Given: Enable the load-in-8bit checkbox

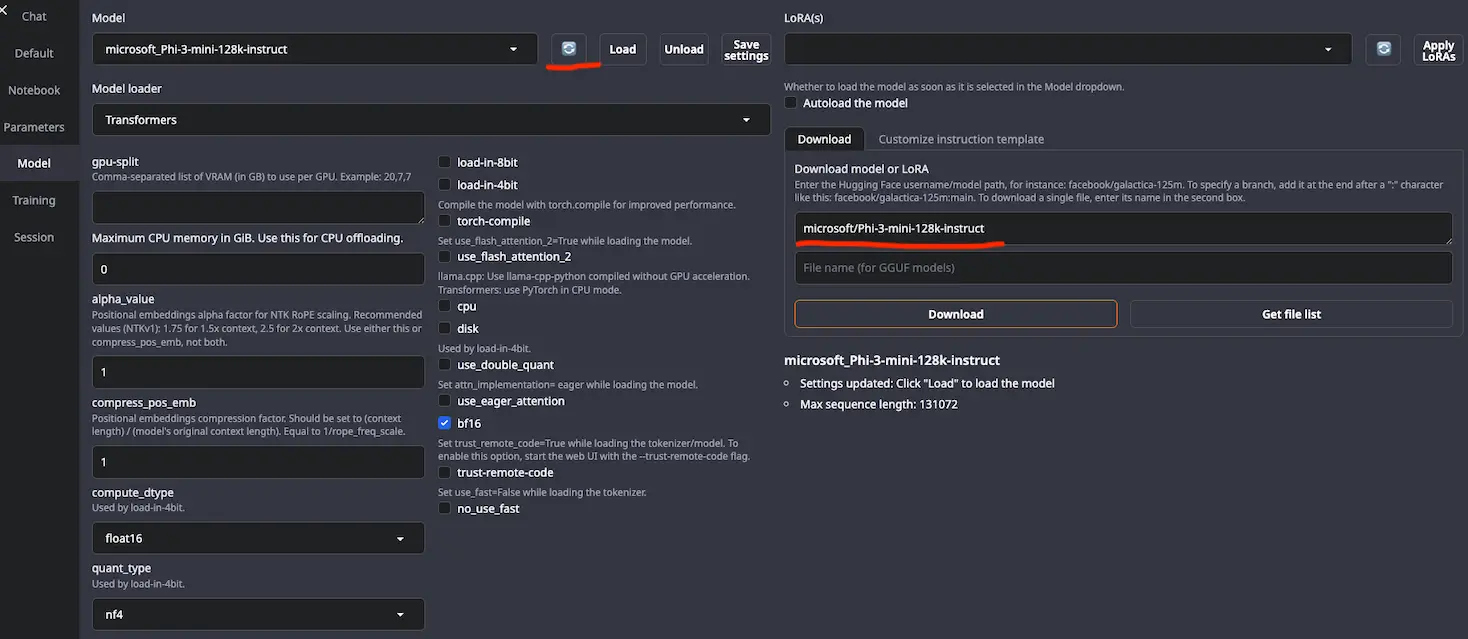Looking at the screenshot, I should 445,162.
